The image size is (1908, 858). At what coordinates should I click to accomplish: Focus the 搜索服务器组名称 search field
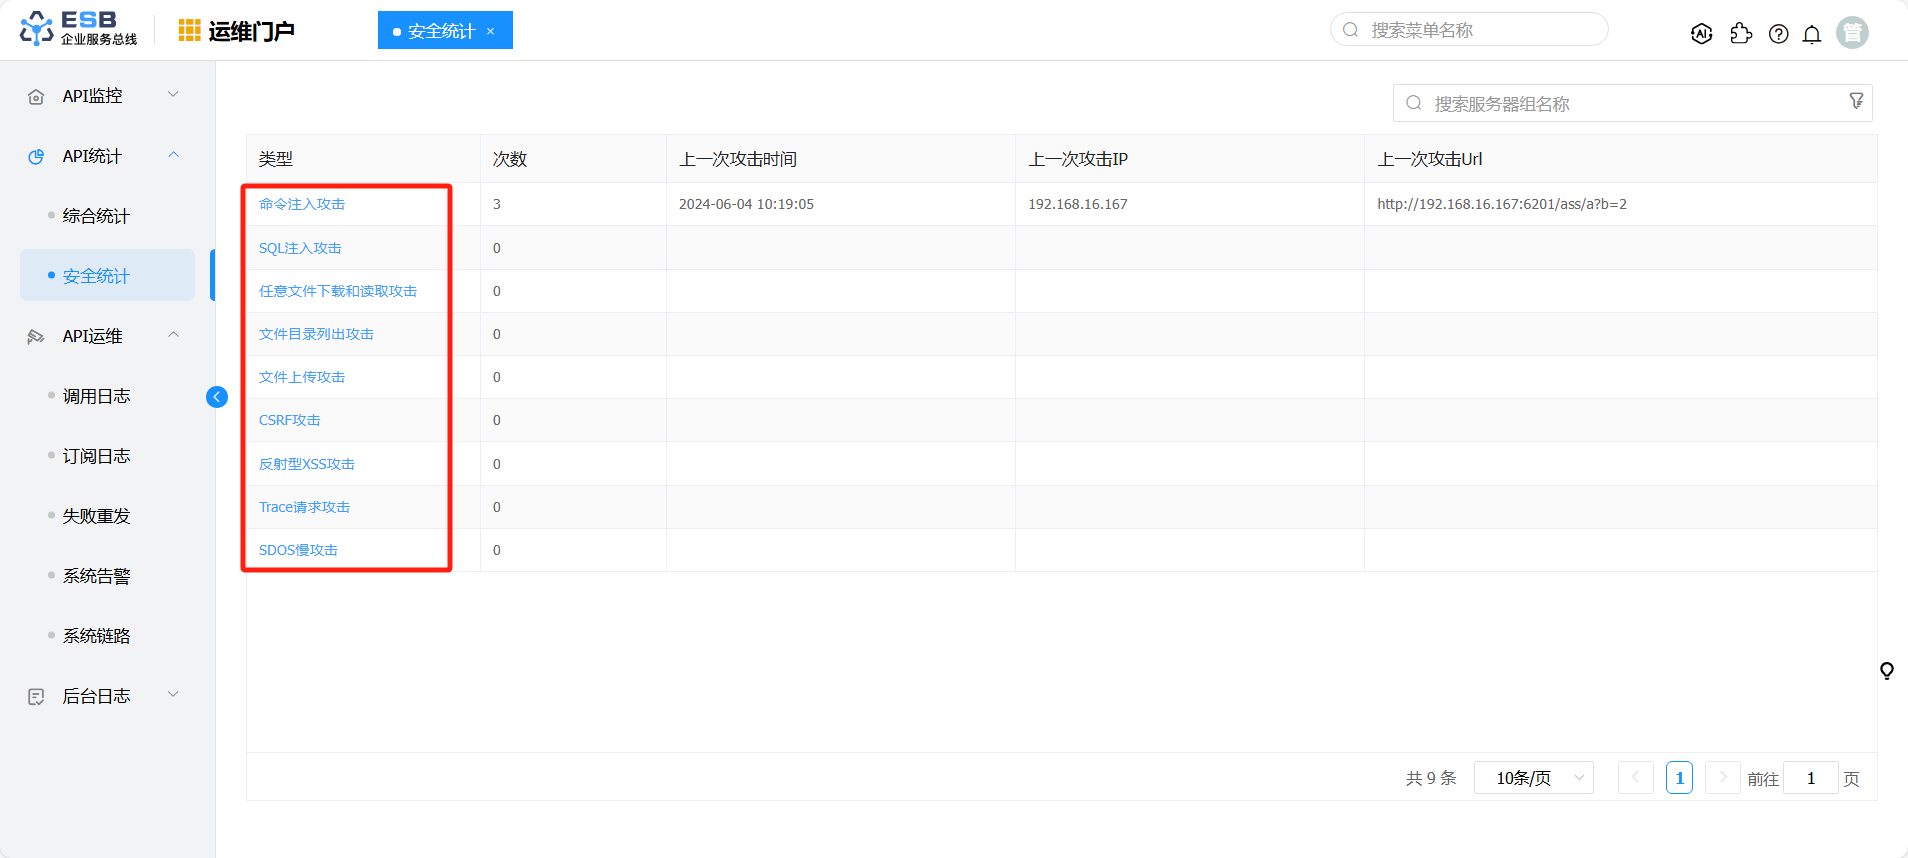(1632, 103)
